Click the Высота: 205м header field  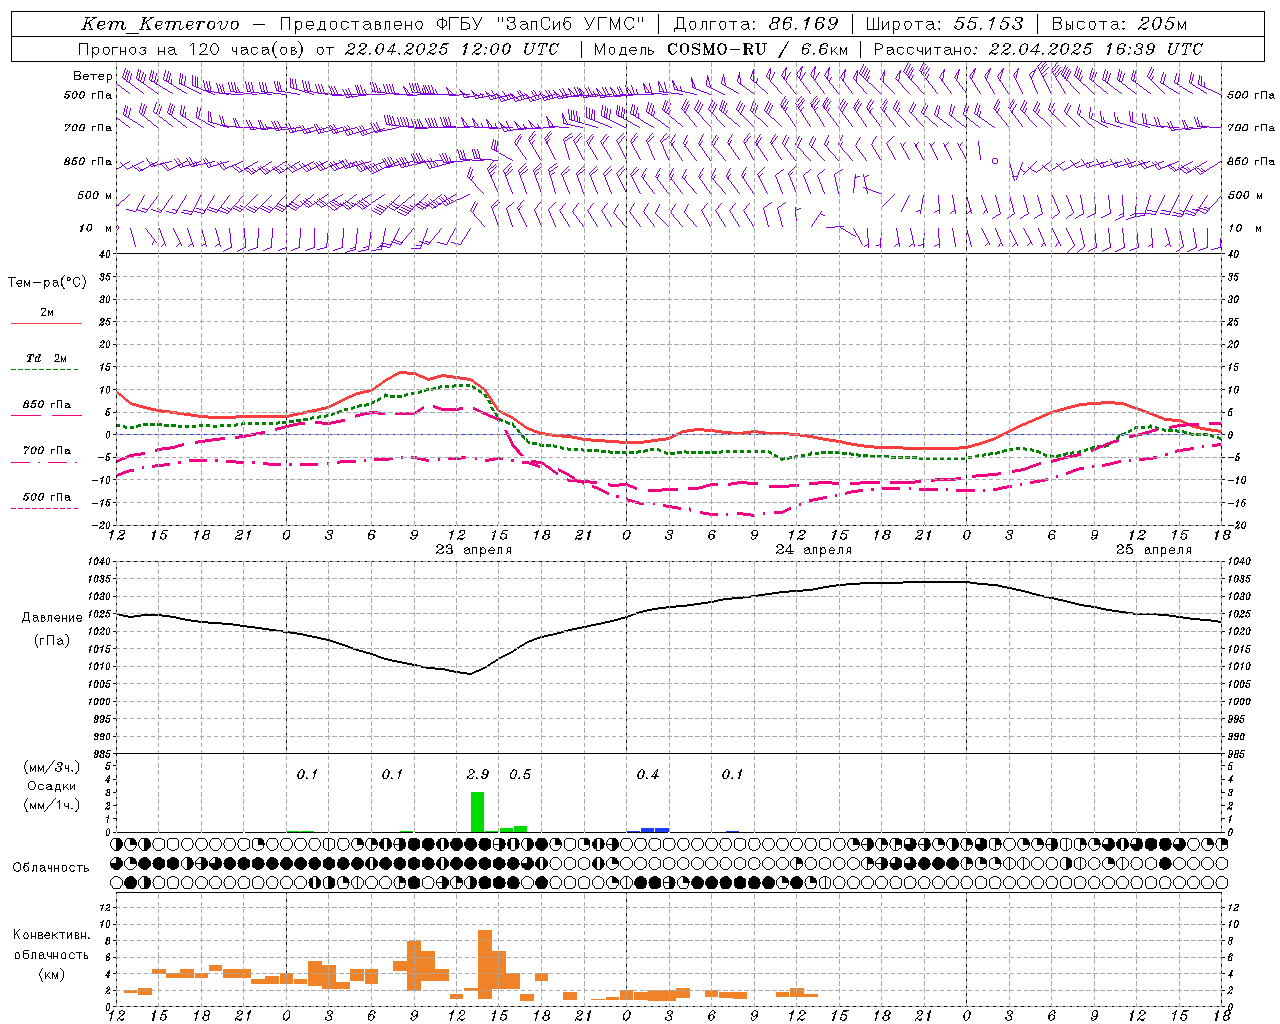pyautogui.click(x=1119, y=24)
